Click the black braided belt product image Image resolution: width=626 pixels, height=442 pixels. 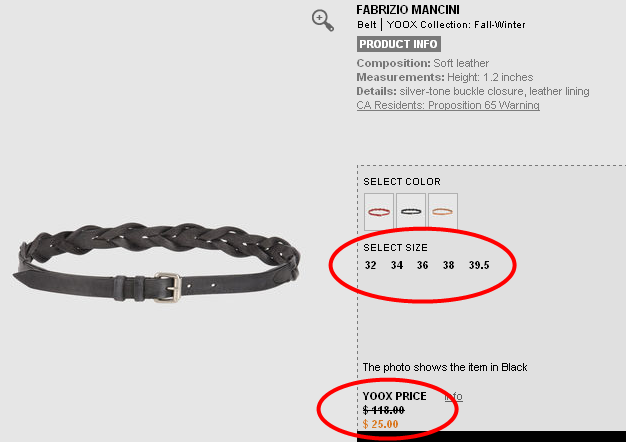pyautogui.click(x=157, y=262)
